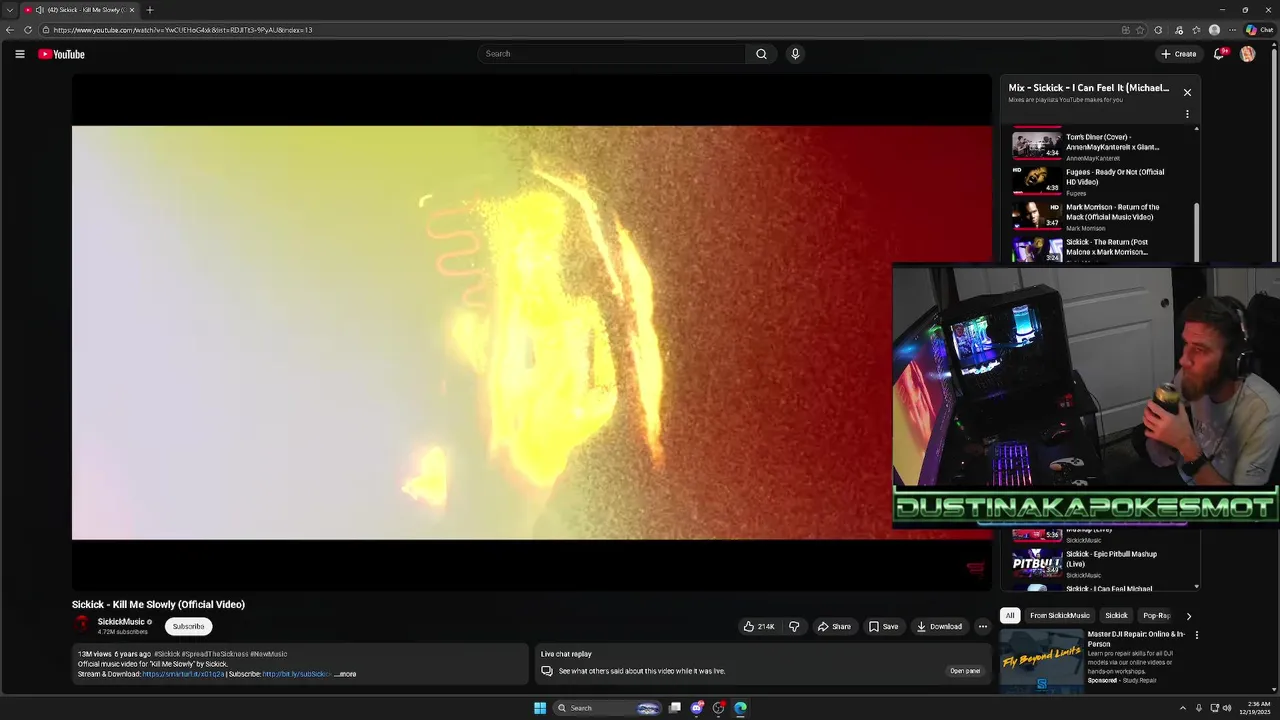Show hidden system tray icons
1280x720 pixels.
pyautogui.click(x=1182, y=708)
